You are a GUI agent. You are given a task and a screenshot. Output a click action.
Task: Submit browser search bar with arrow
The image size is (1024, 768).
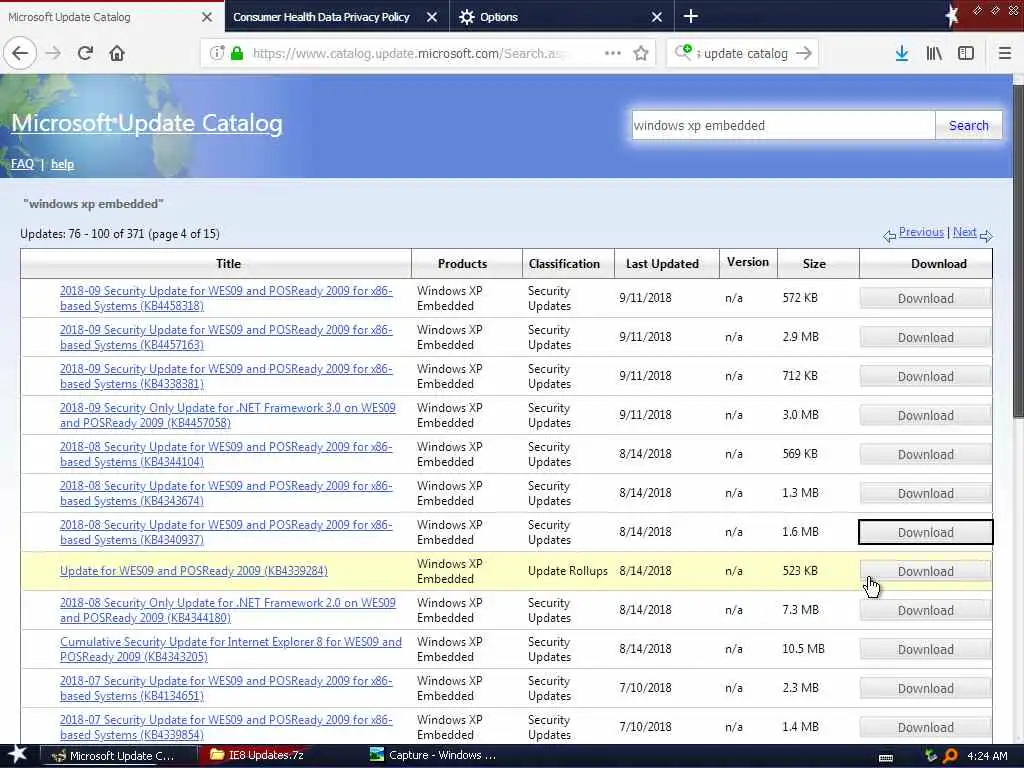[805, 53]
